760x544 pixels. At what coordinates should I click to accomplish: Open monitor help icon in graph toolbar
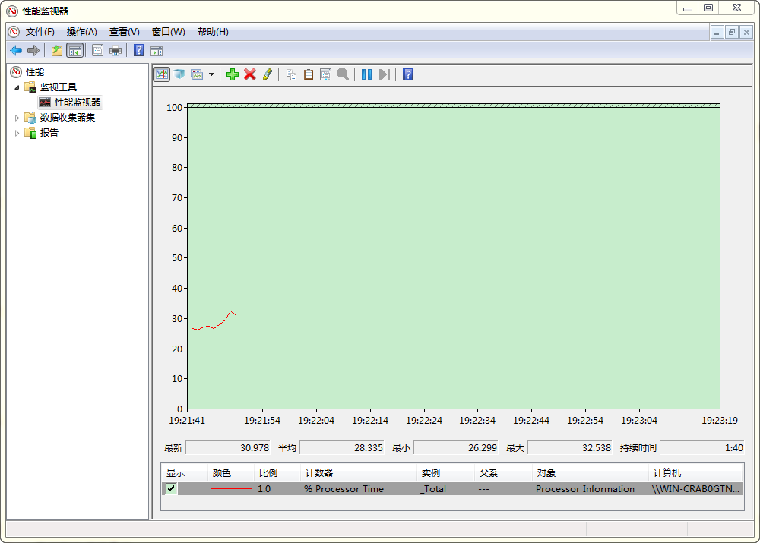click(407, 74)
